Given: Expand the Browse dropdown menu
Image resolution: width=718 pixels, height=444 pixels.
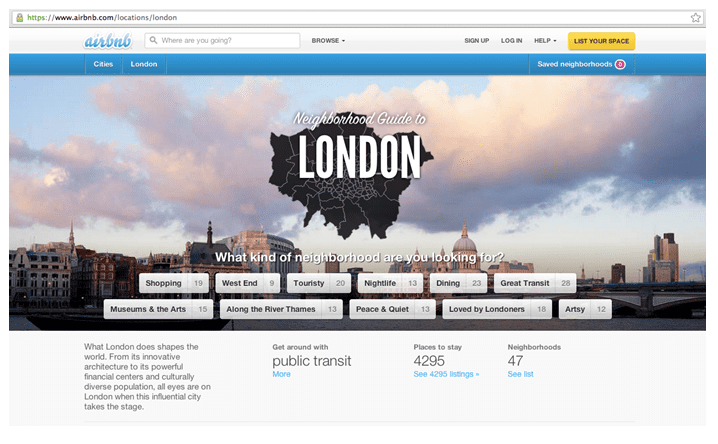Looking at the screenshot, I should click(x=328, y=41).
